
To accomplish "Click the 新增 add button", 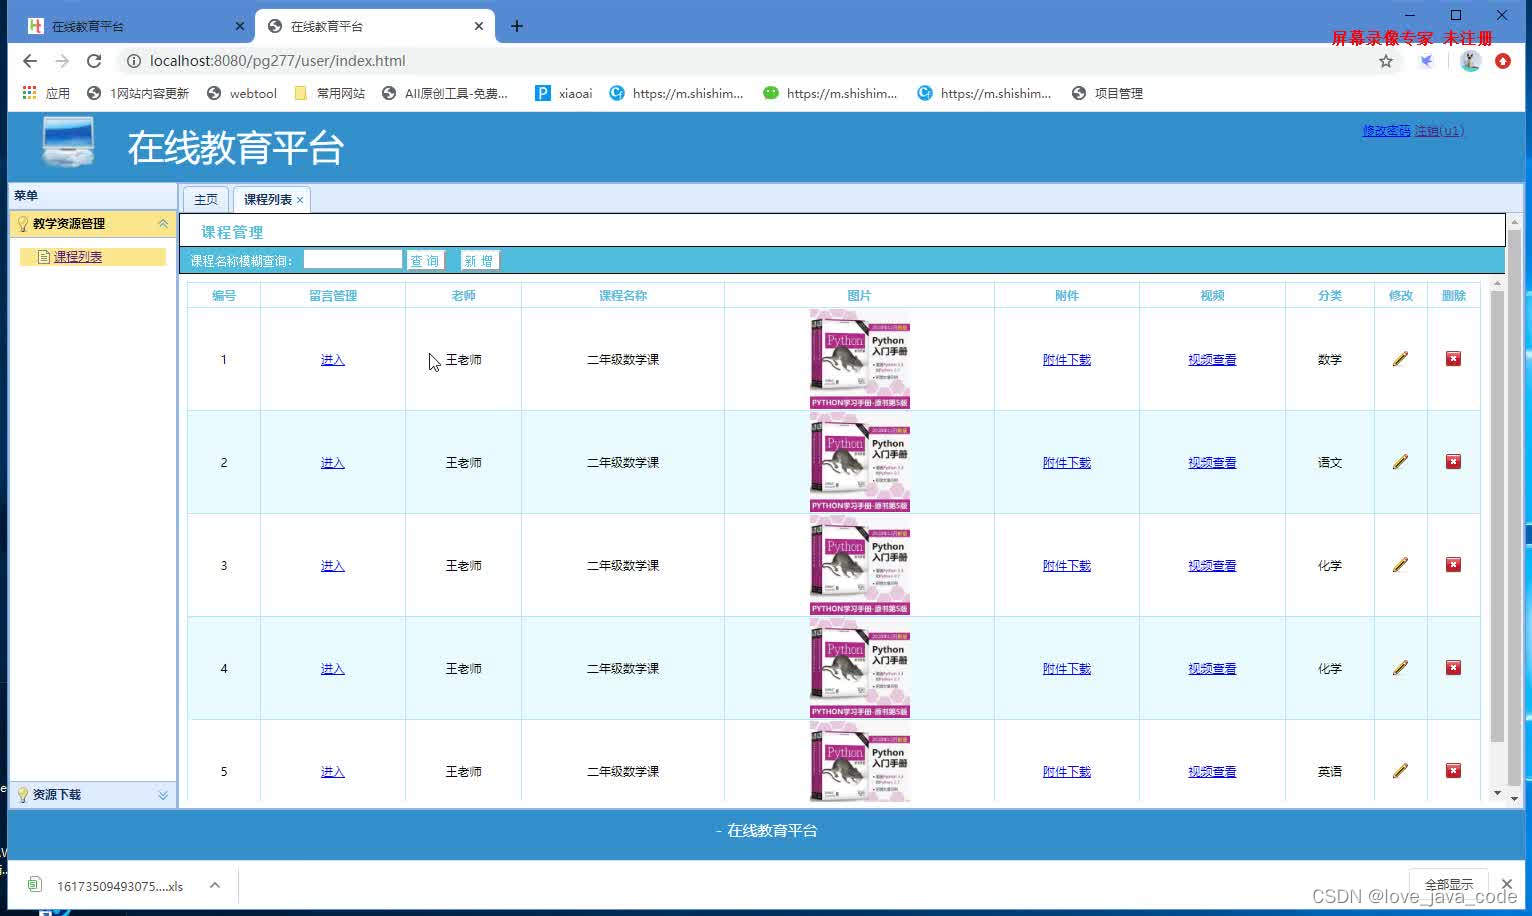I will [479, 261].
